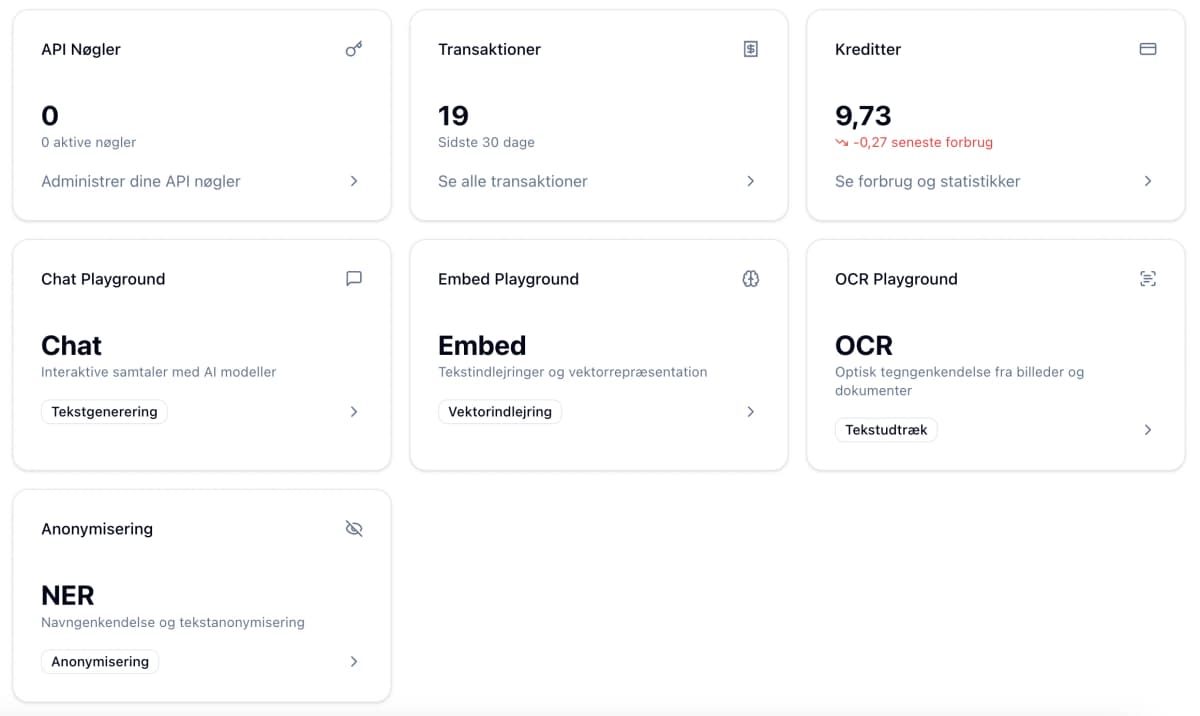Expand the OCR Playground card arrow
This screenshot has height=716, width=1200.
(x=1148, y=430)
